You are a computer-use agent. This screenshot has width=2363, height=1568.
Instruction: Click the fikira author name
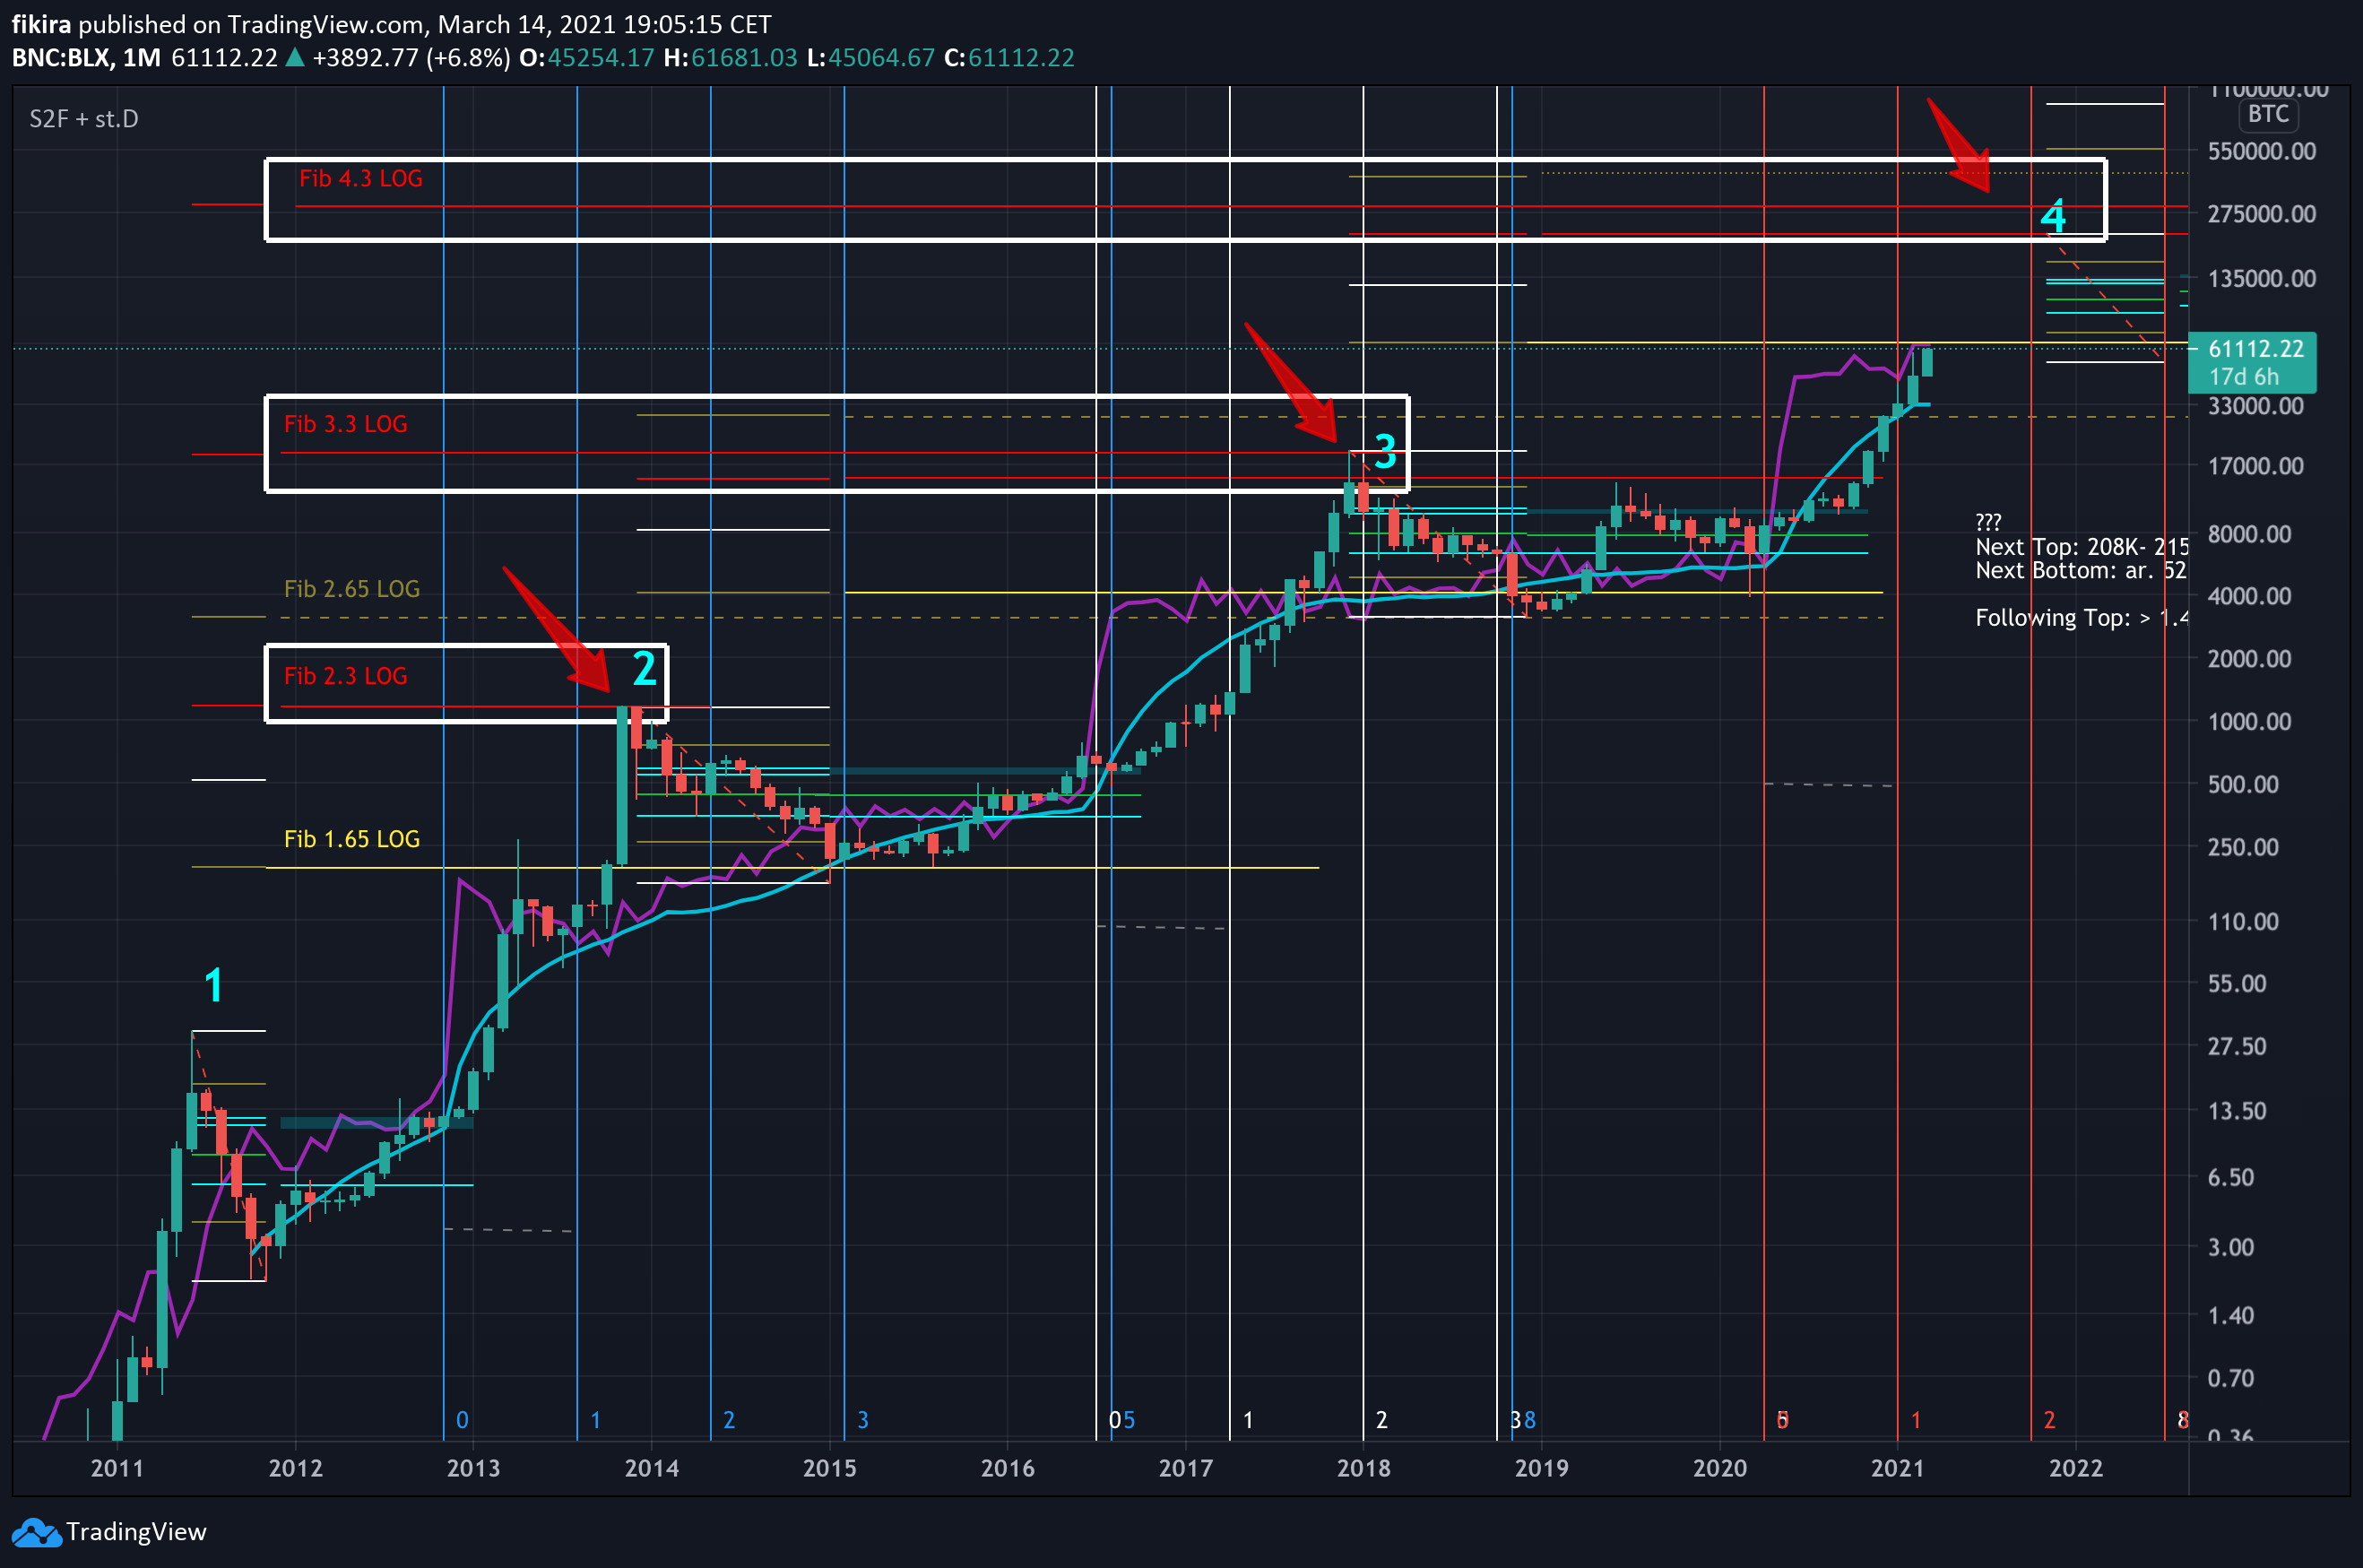click(41, 24)
